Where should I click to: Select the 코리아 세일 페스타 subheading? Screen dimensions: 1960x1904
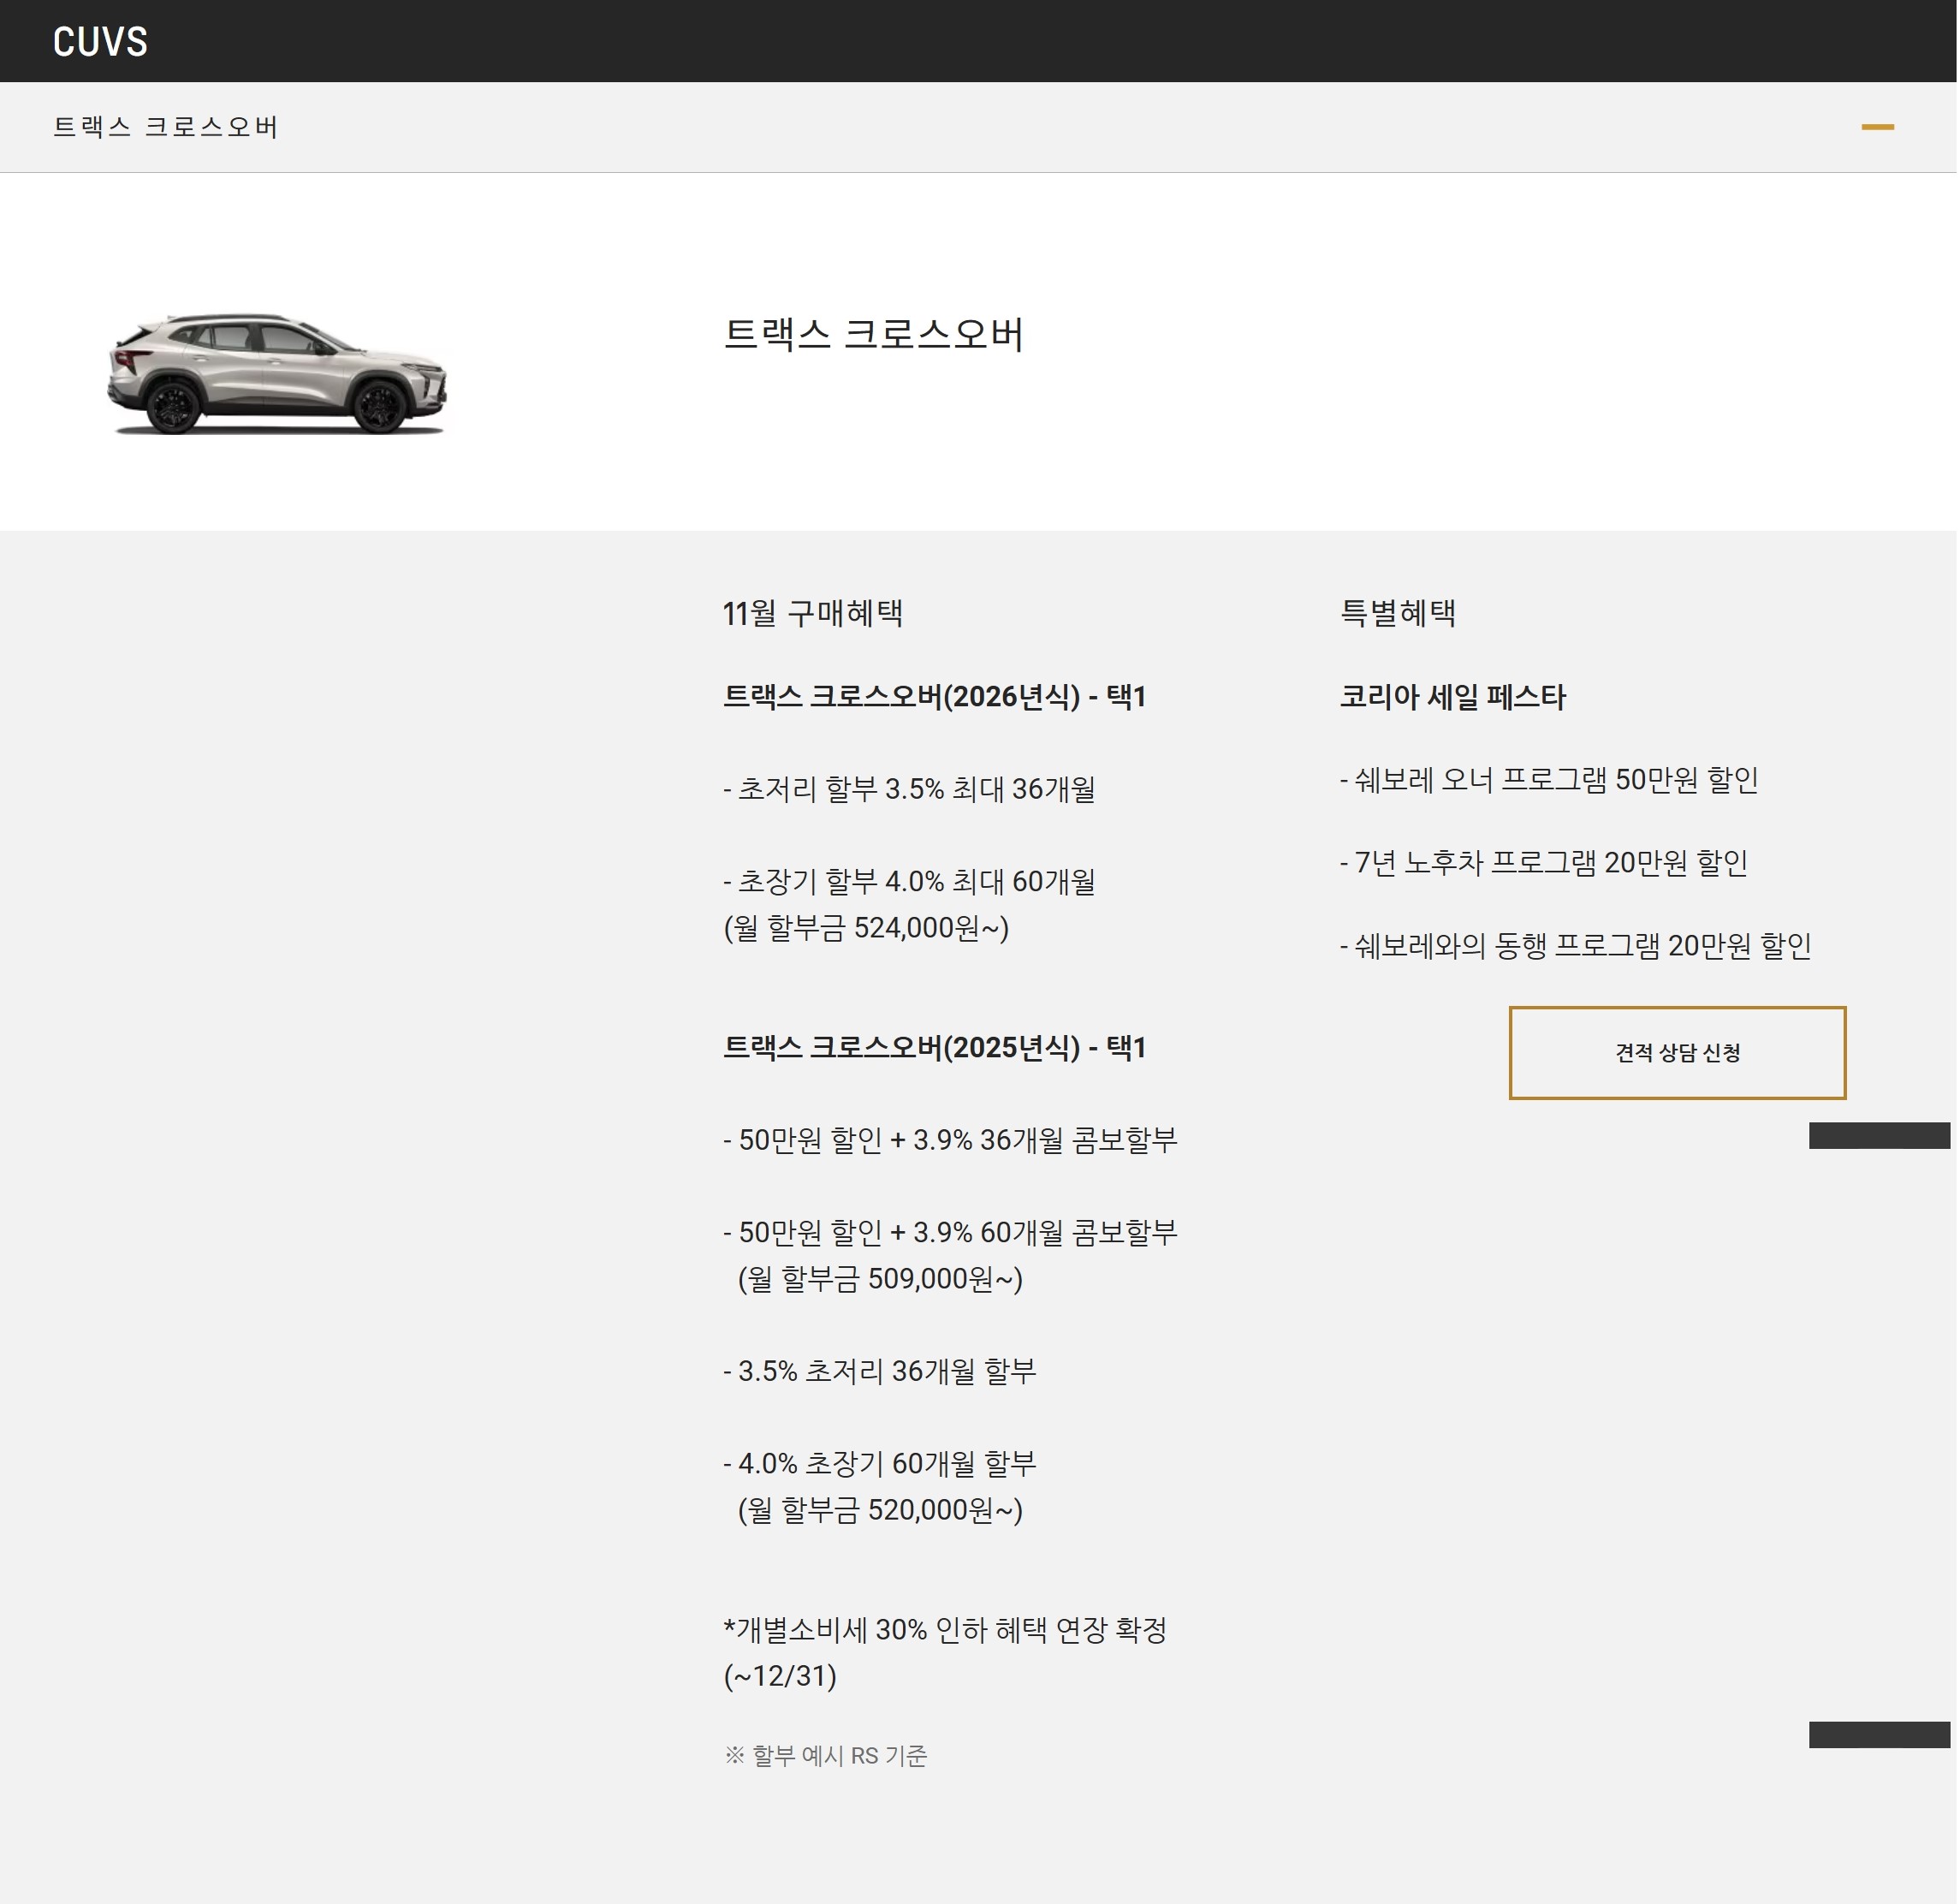click(1452, 697)
